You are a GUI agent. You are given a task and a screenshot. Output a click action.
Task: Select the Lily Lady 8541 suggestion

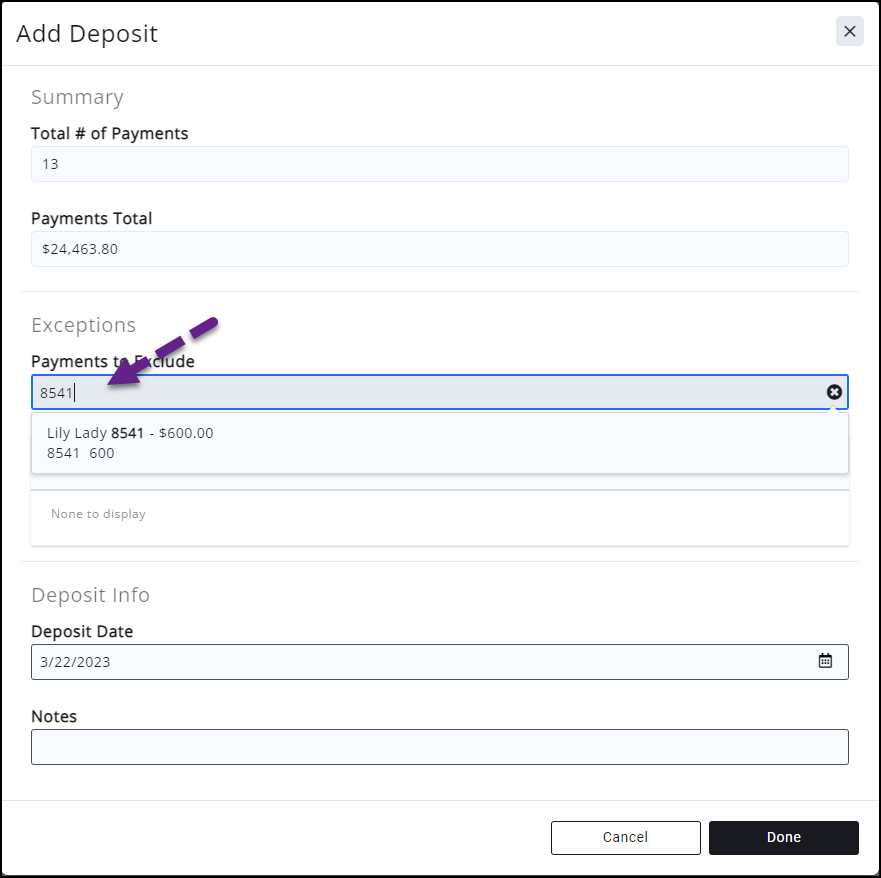pos(130,442)
